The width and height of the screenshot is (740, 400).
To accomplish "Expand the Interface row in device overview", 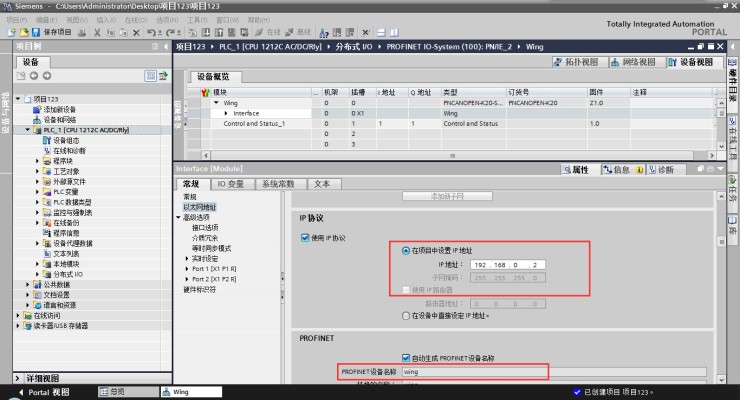I will pos(226,113).
